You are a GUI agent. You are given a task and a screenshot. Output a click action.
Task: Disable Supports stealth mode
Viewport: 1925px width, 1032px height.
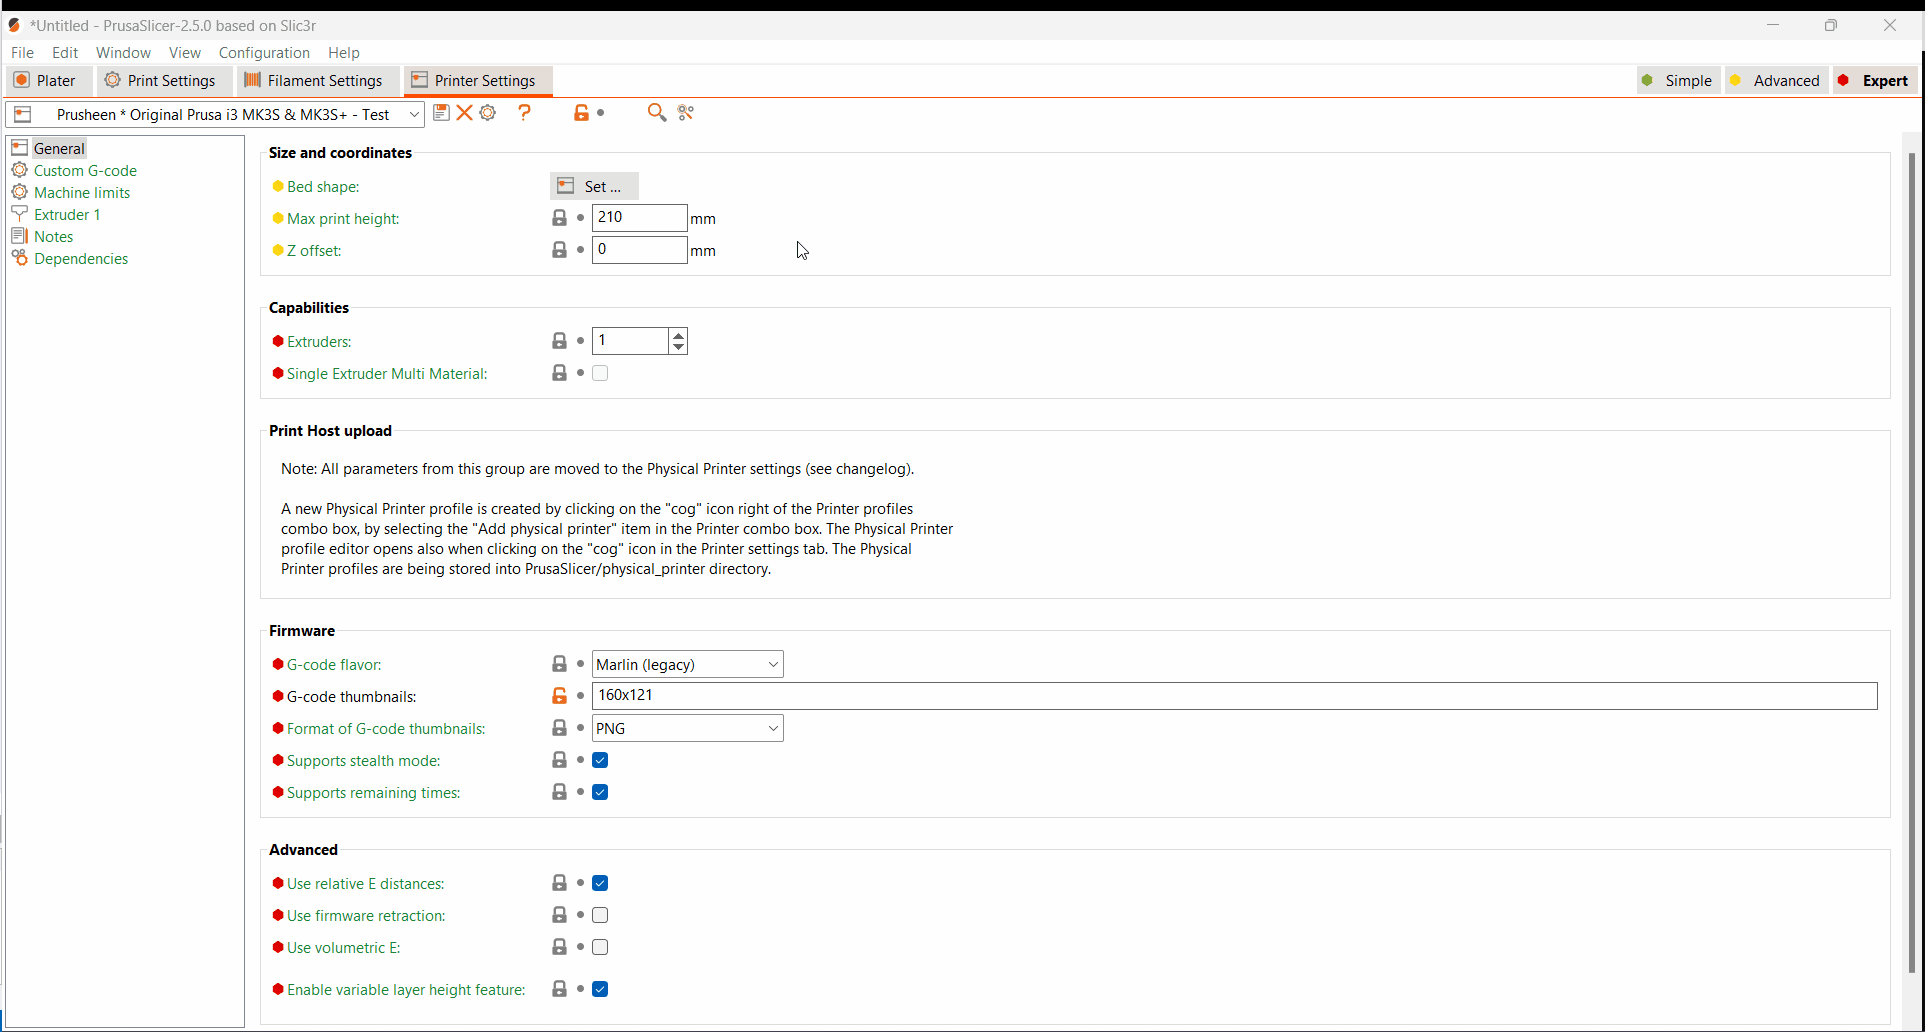(x=600, y=760)
